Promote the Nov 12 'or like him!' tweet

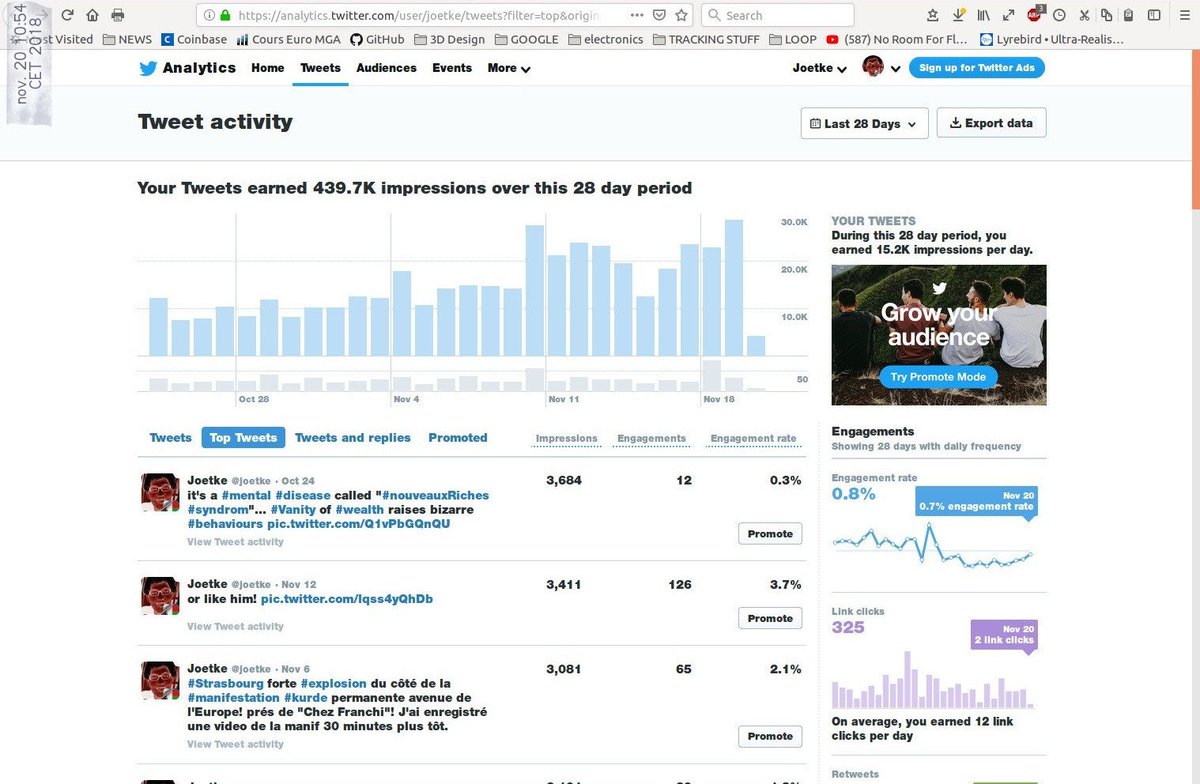[770, 619]
